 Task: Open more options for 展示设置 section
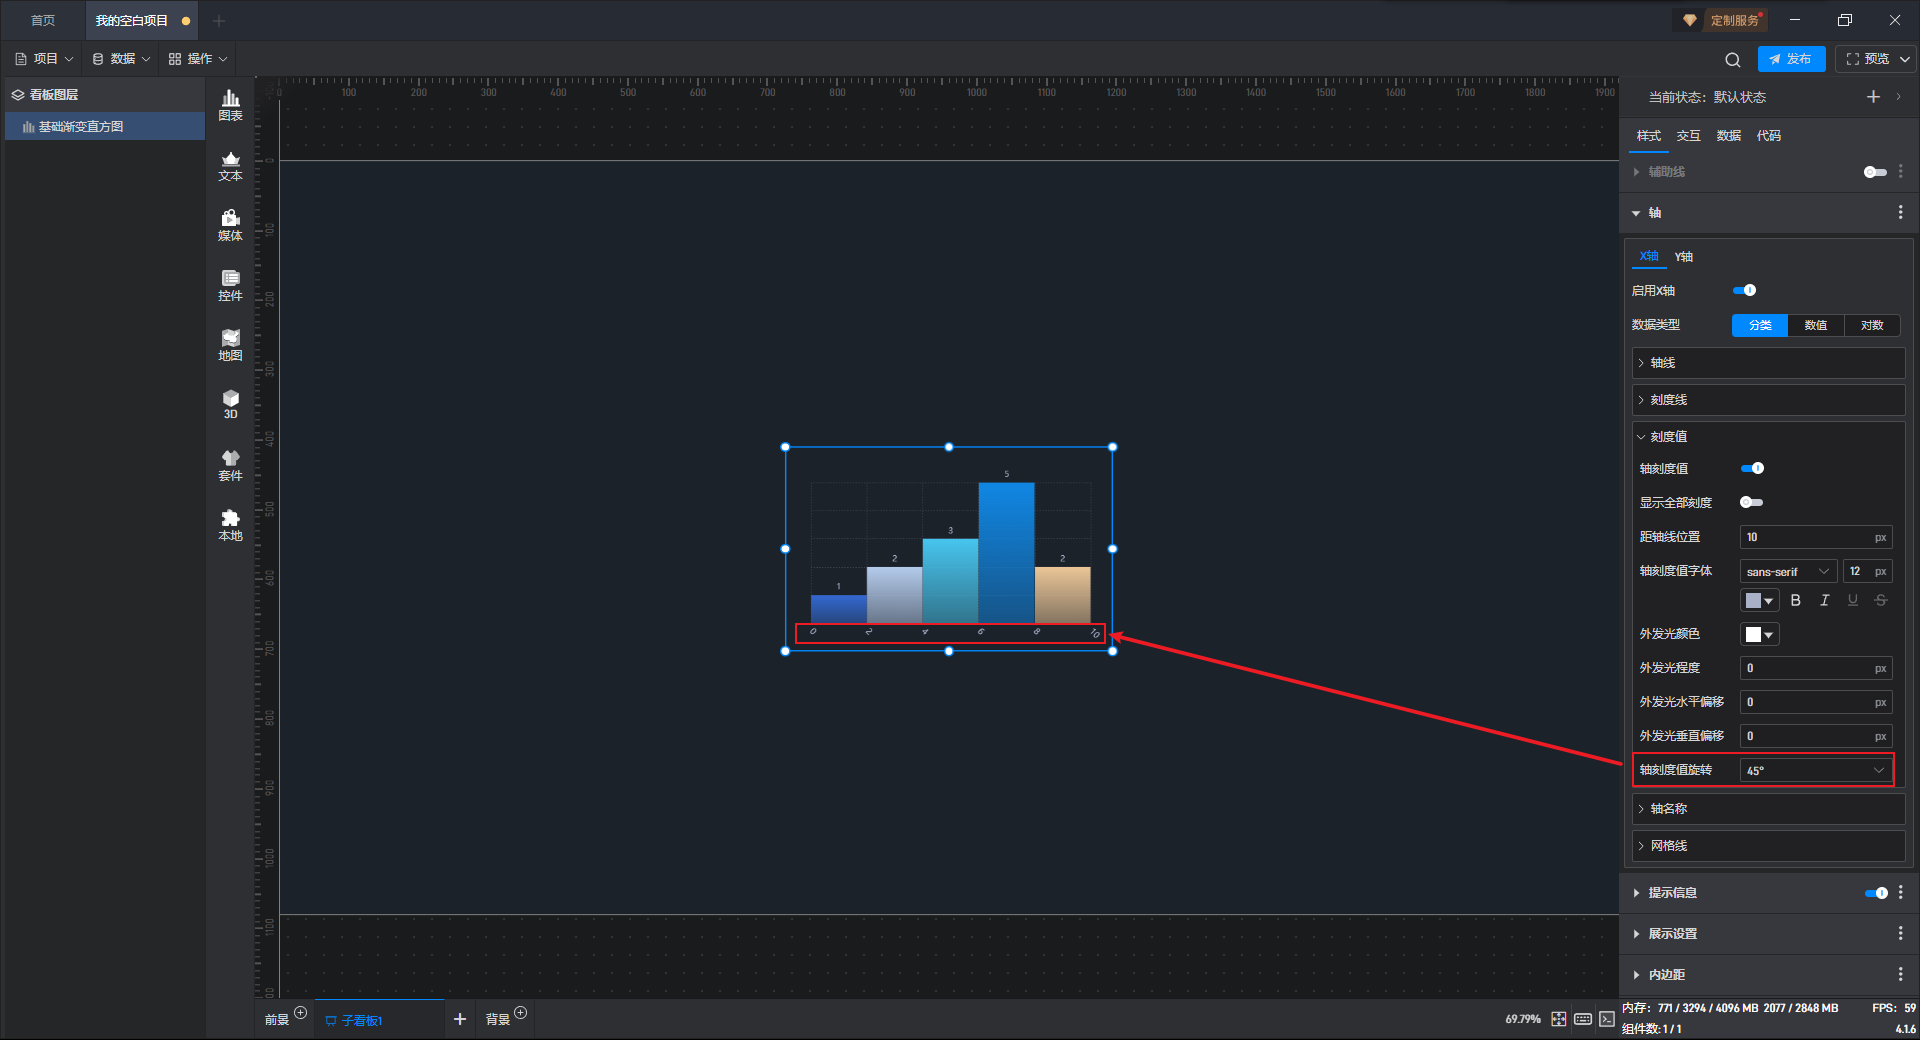tap(1900, 934)
